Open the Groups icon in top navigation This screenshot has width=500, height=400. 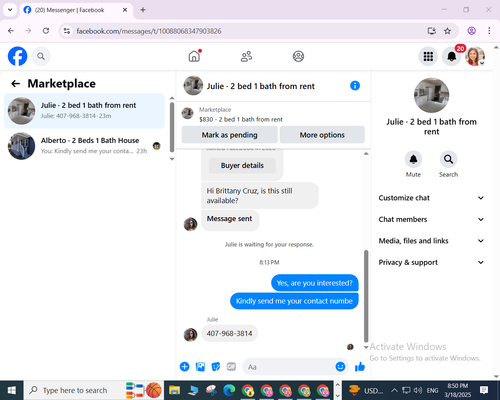[298, 56]
